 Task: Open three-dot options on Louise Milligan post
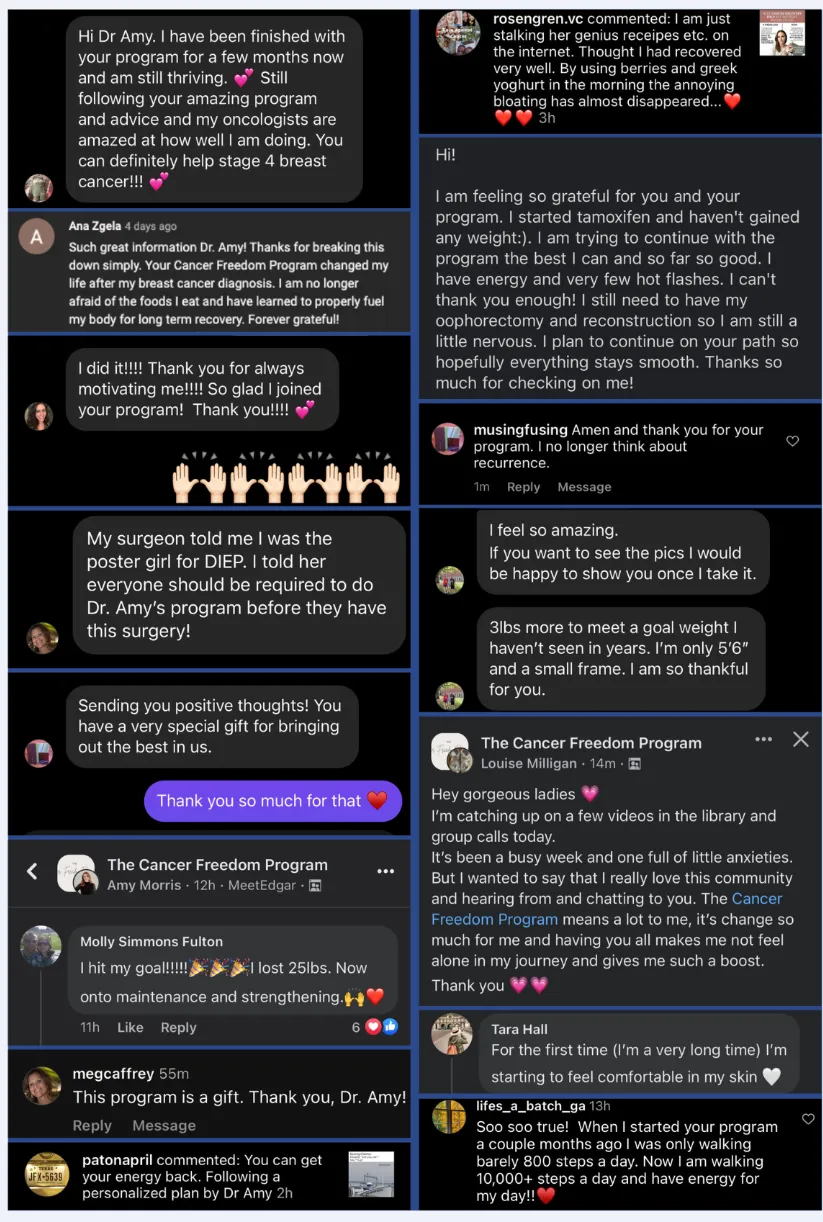click(x=764, y=740)
